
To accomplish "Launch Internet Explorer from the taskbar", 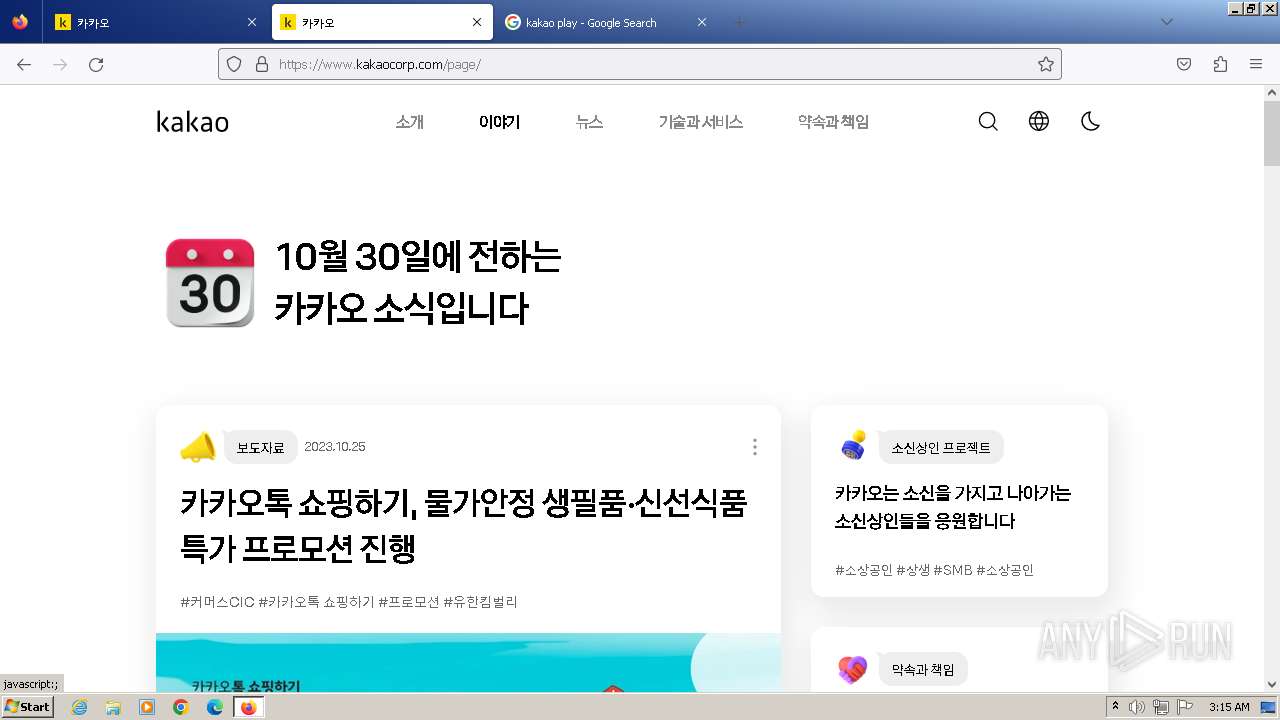I will pyautogui.click(x=79, y=707).
